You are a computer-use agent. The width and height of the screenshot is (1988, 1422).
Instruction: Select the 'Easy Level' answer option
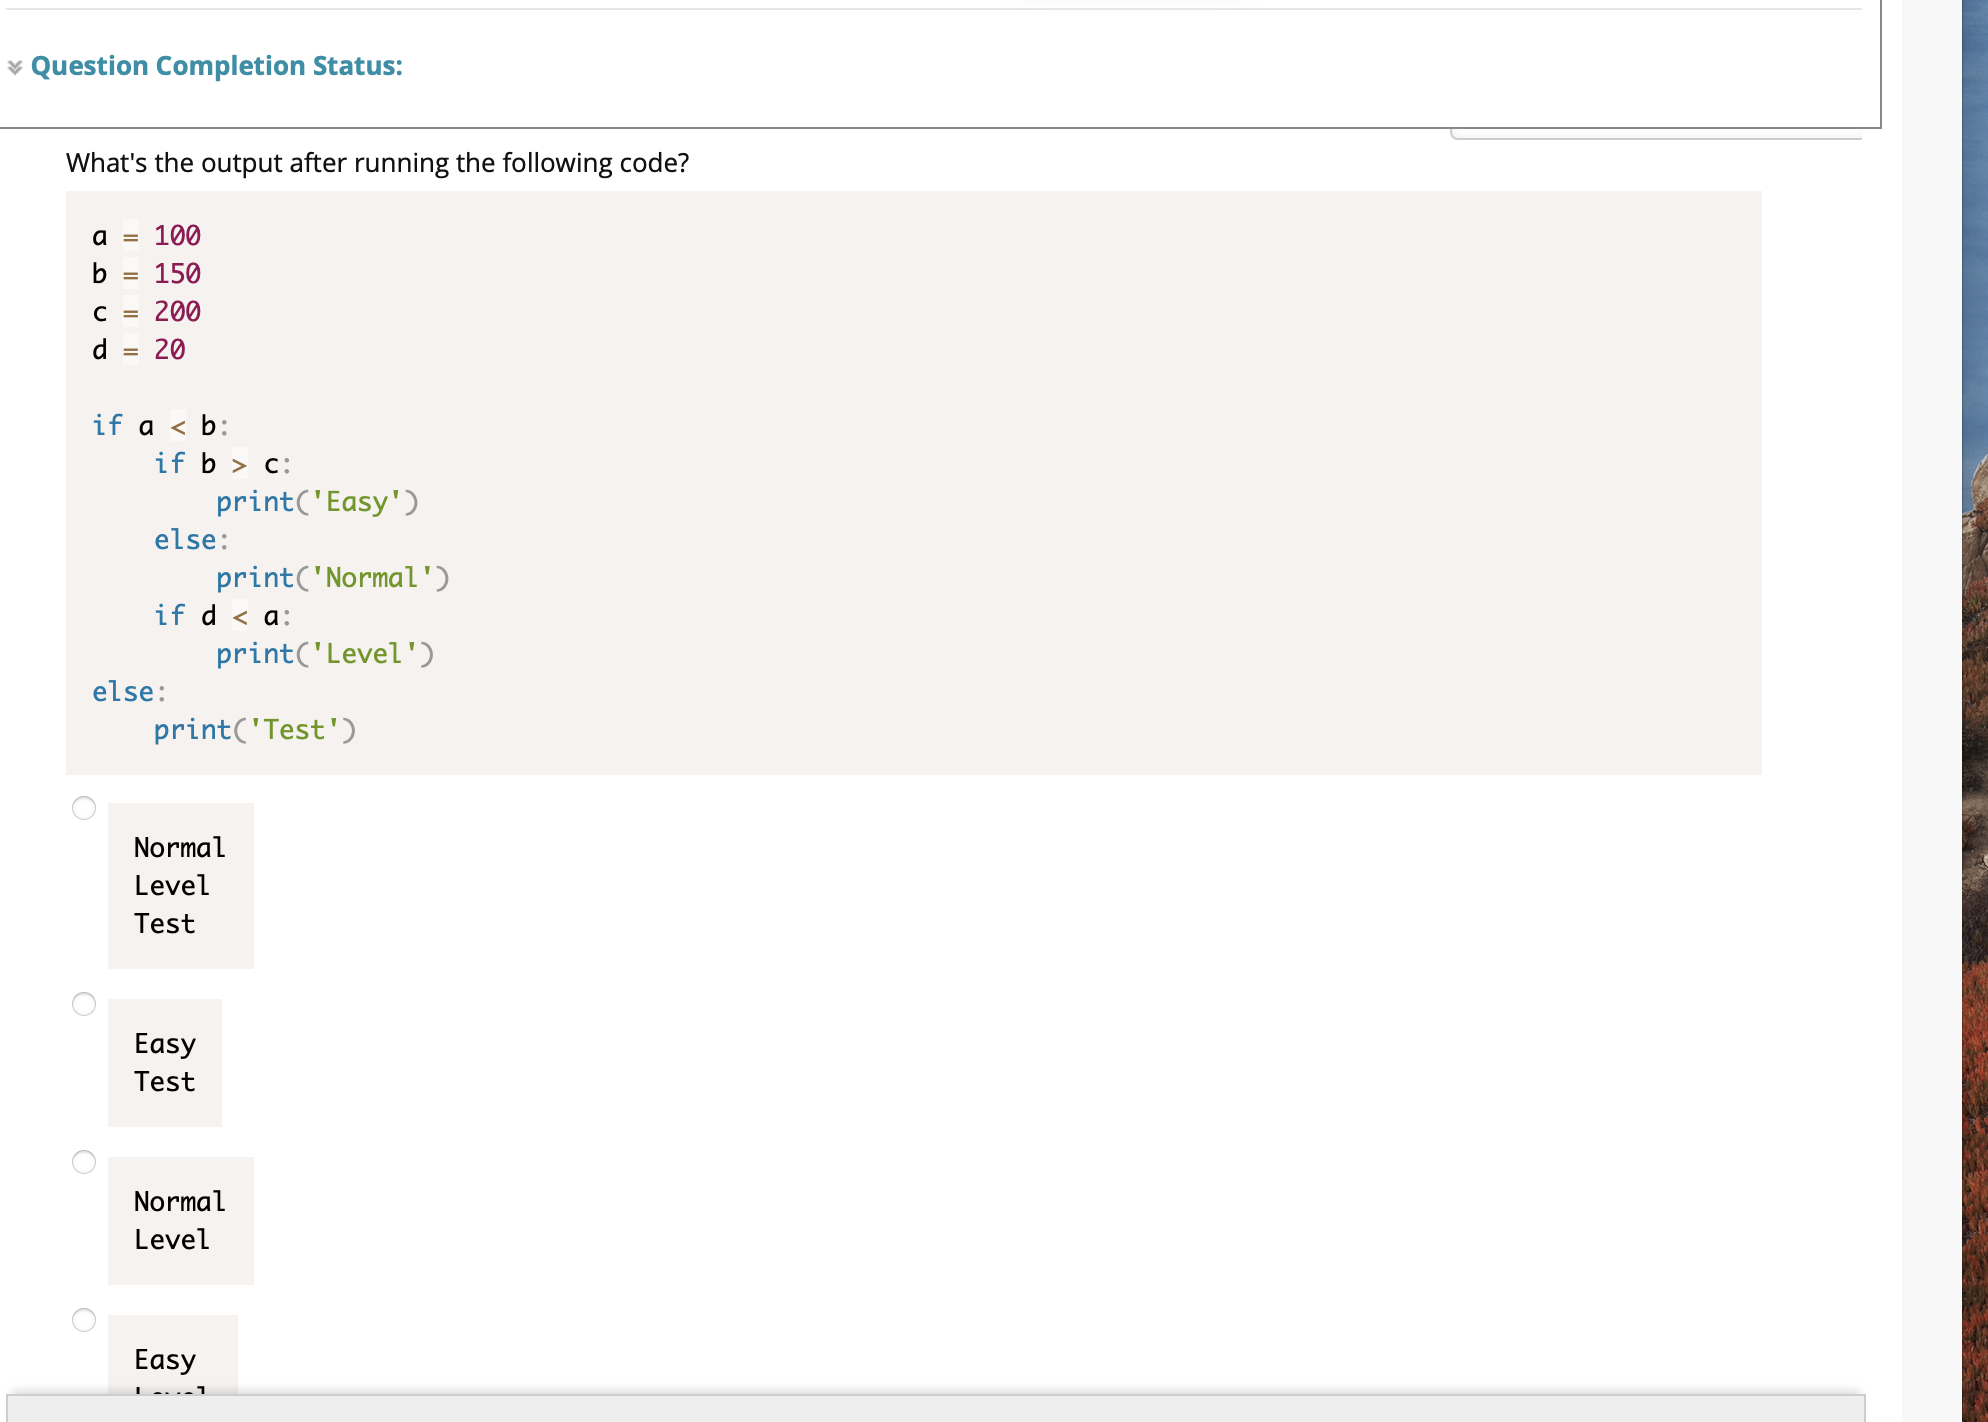click(x=85, y=1320)
